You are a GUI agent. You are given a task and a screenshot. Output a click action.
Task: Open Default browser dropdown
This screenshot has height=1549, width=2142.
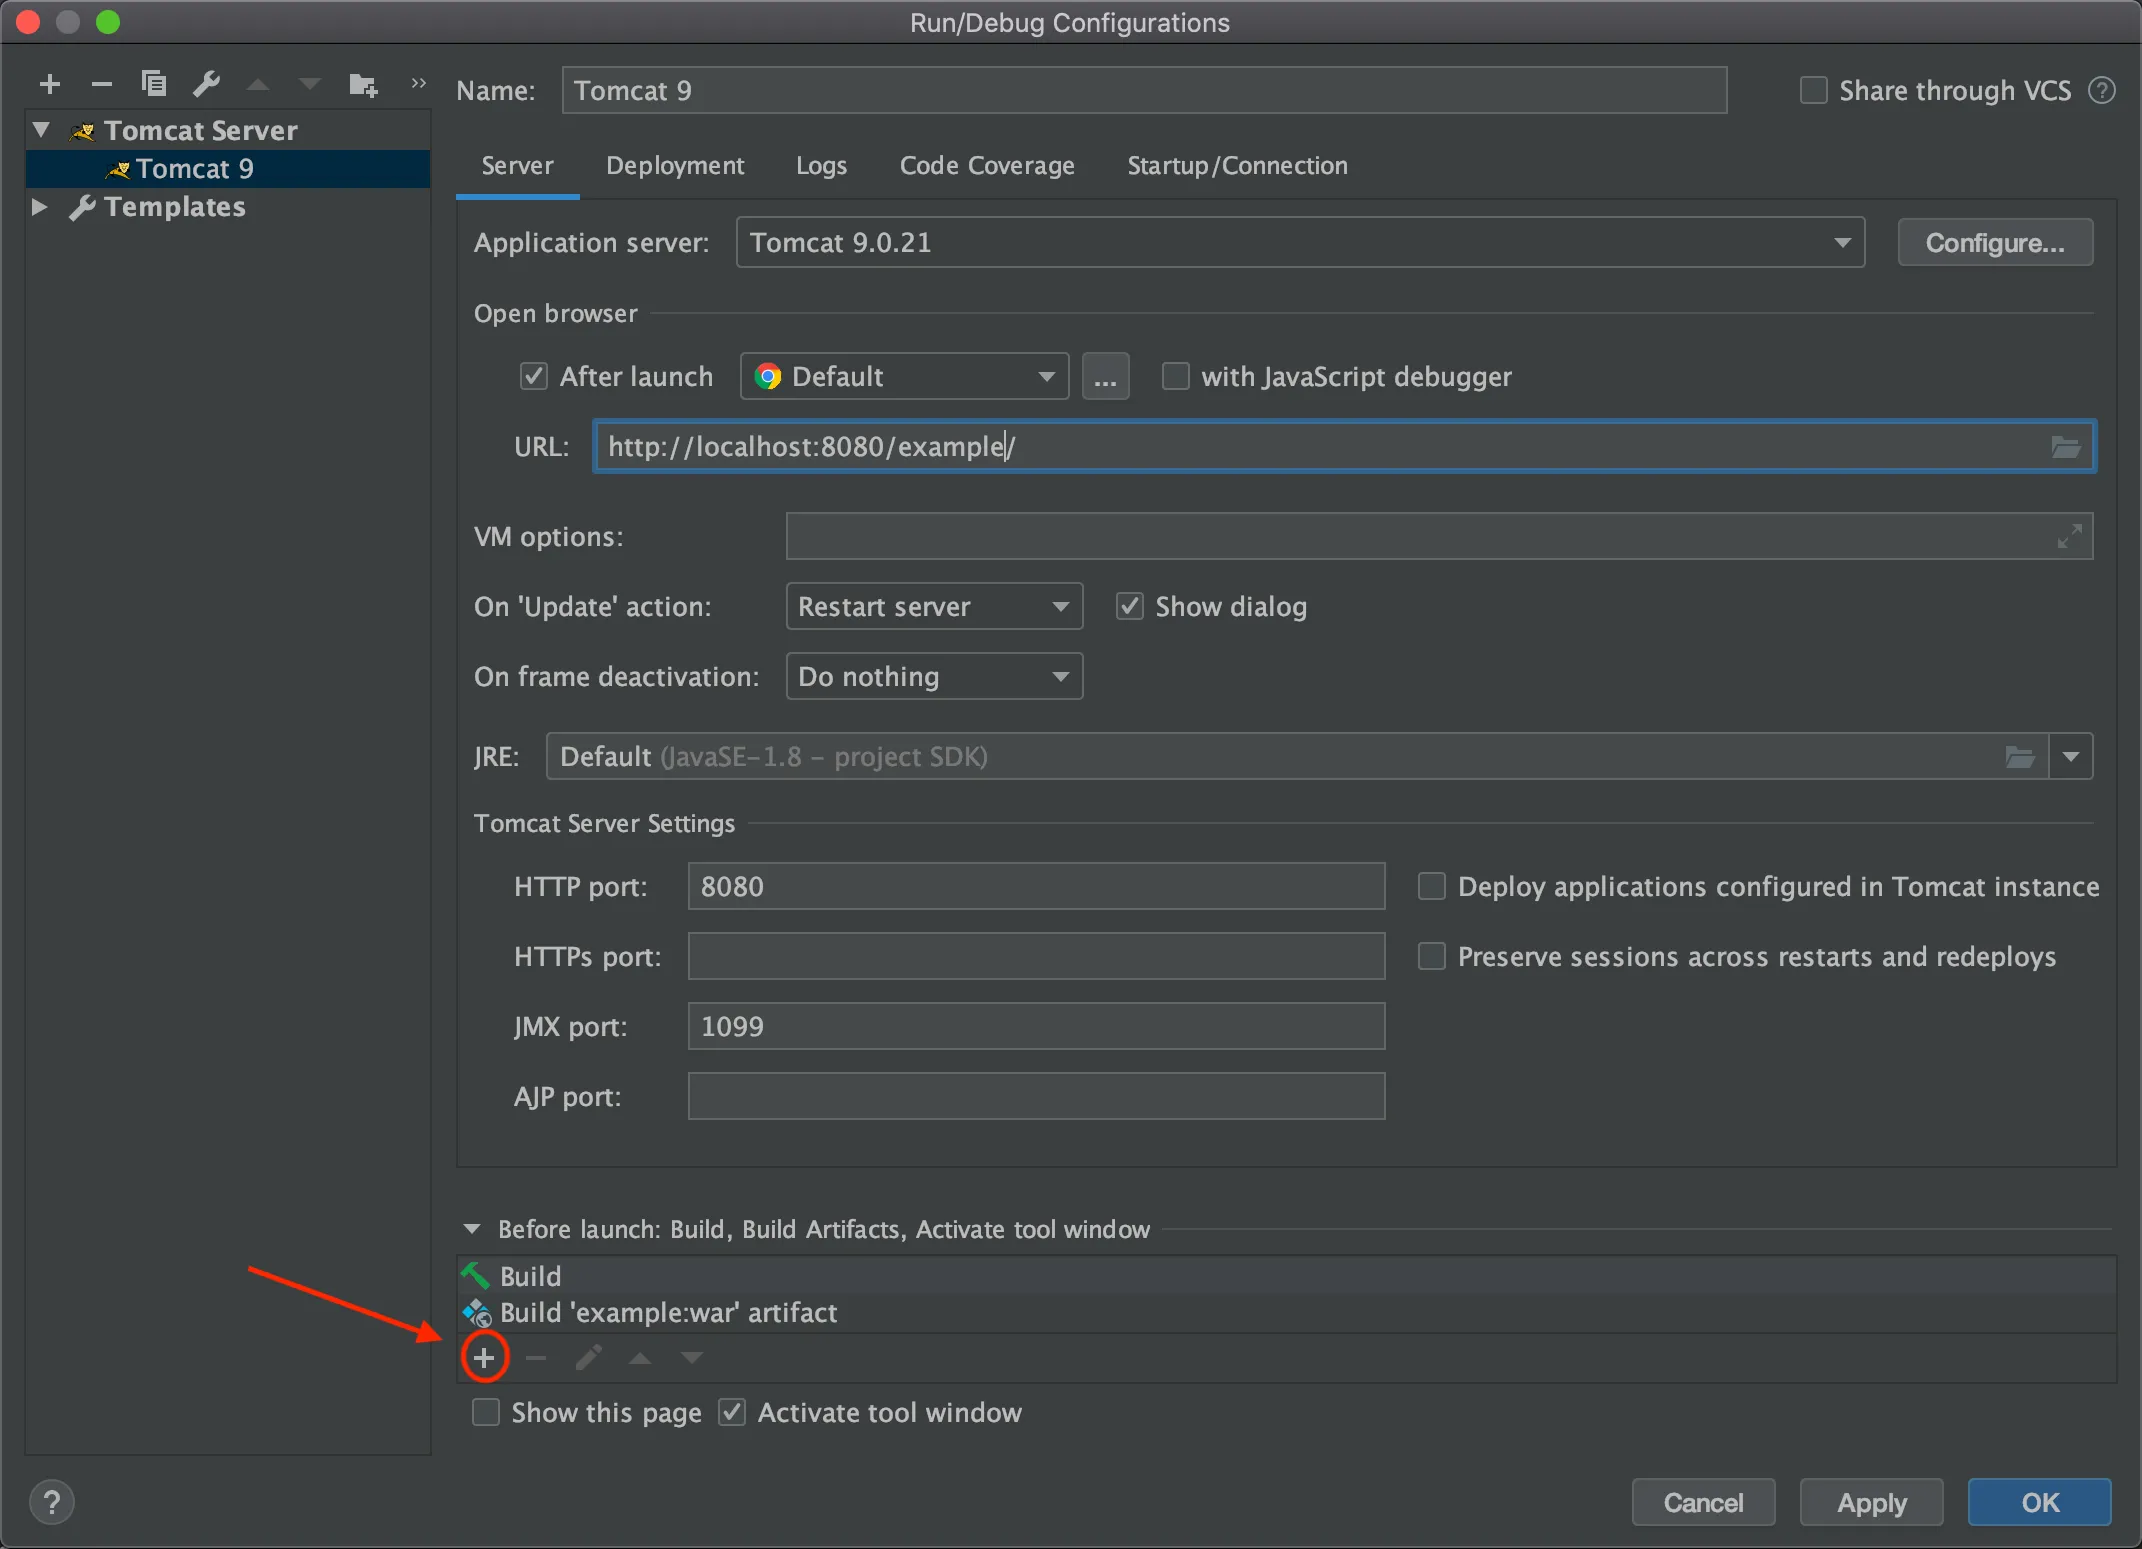click(x=904, y=377)
